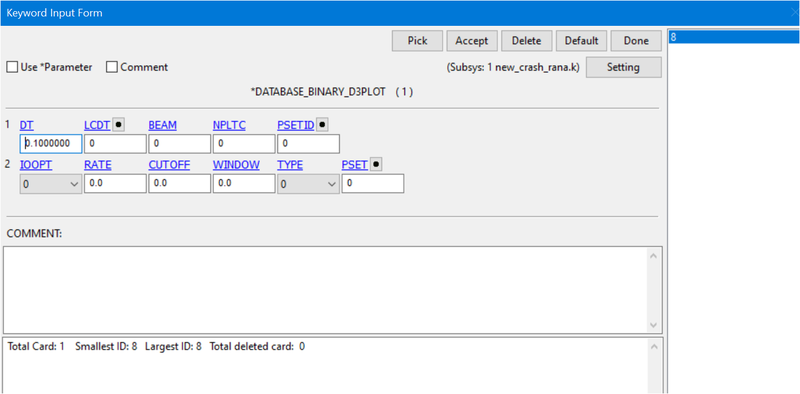Toggle the Comment checkbox
The height and width of the screenshot is (394, 800).
112,67
